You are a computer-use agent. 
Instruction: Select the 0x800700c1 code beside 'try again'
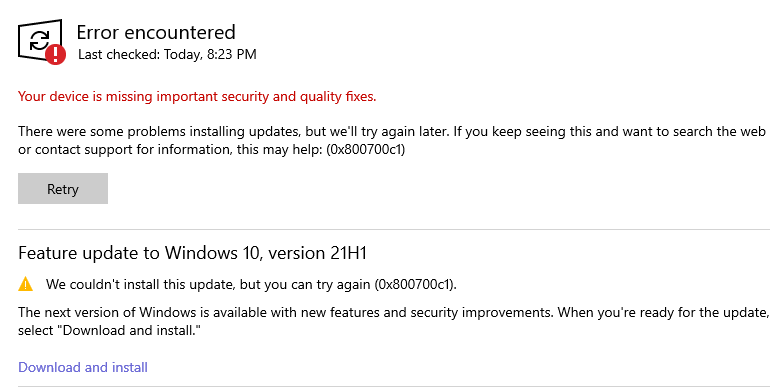(x=415, y=284)
